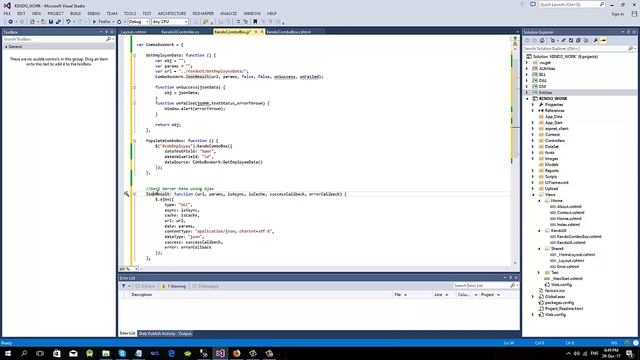The width and height of the screenshot is (640, 360).
Task: Toggle the Messages filter in Error List
Action: click(205, 286)
